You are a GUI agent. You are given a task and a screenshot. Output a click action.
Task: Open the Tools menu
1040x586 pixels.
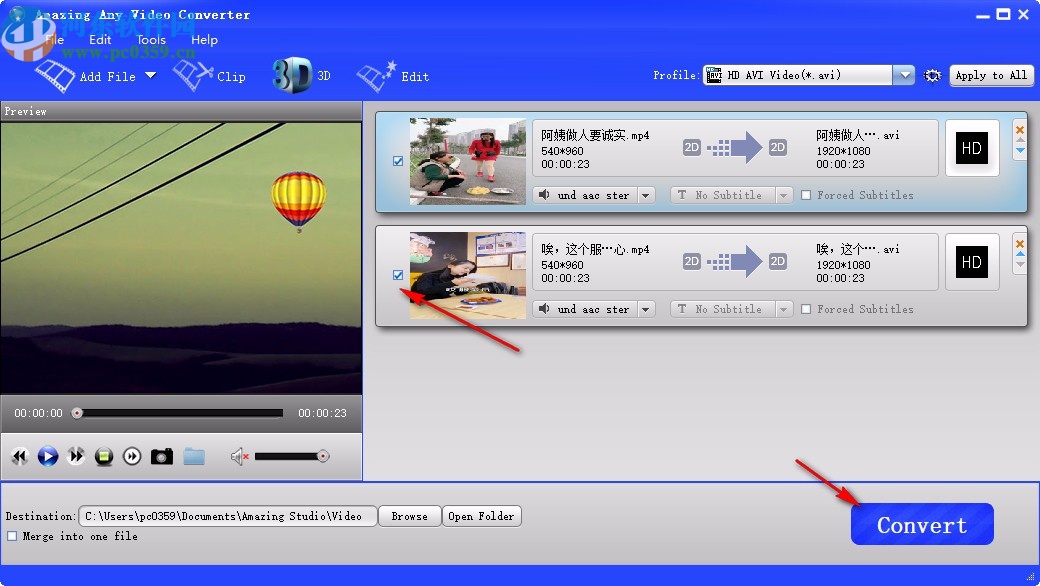[150, 40]
